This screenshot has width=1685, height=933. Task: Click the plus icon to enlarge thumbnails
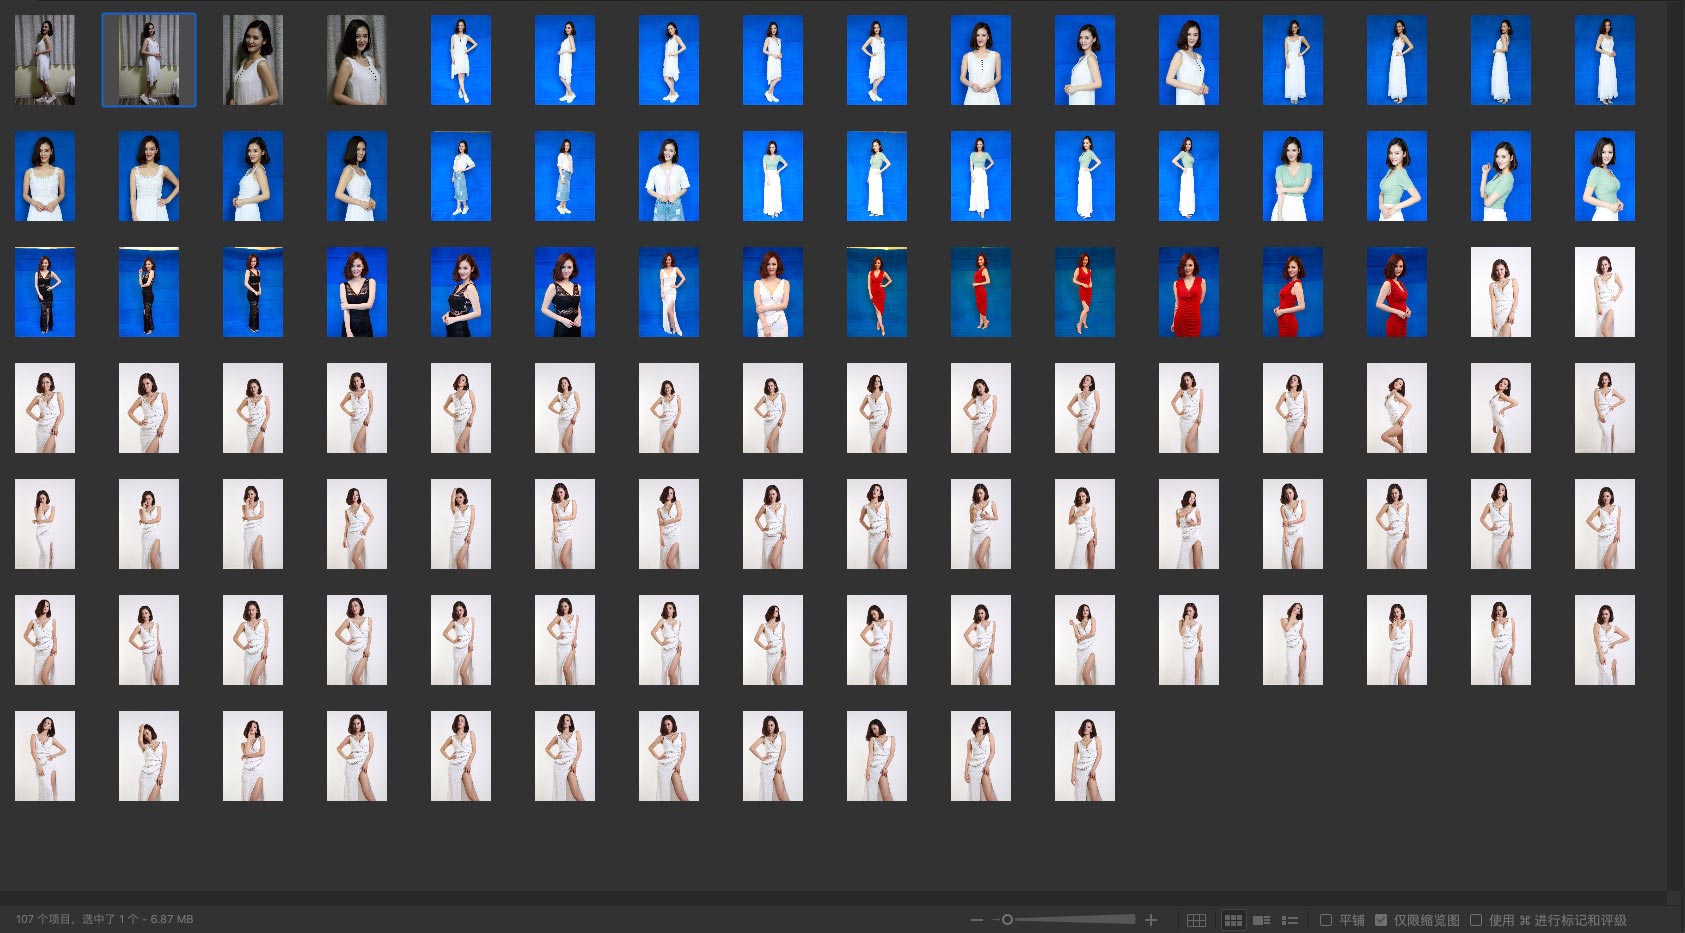[1151, 920]
